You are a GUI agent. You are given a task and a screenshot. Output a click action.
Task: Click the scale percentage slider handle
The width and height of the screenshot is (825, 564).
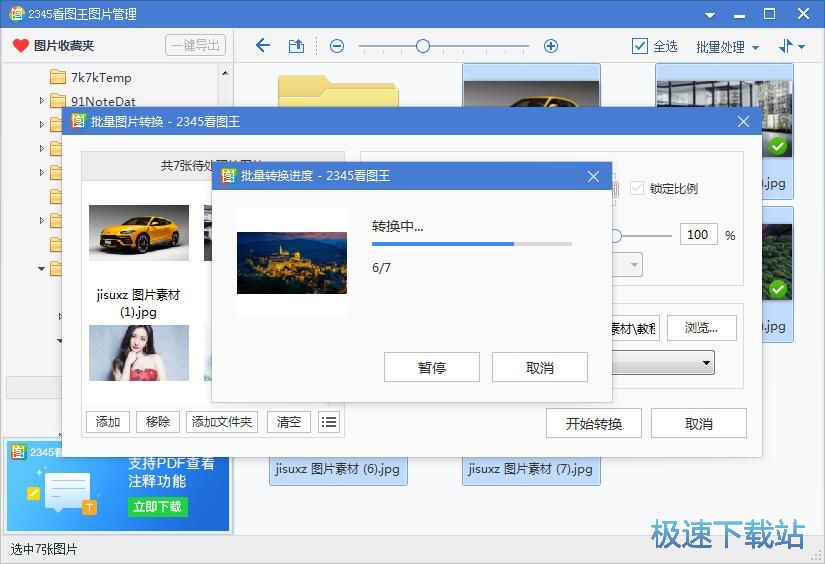pyautogui.click(x=616, y=236)
